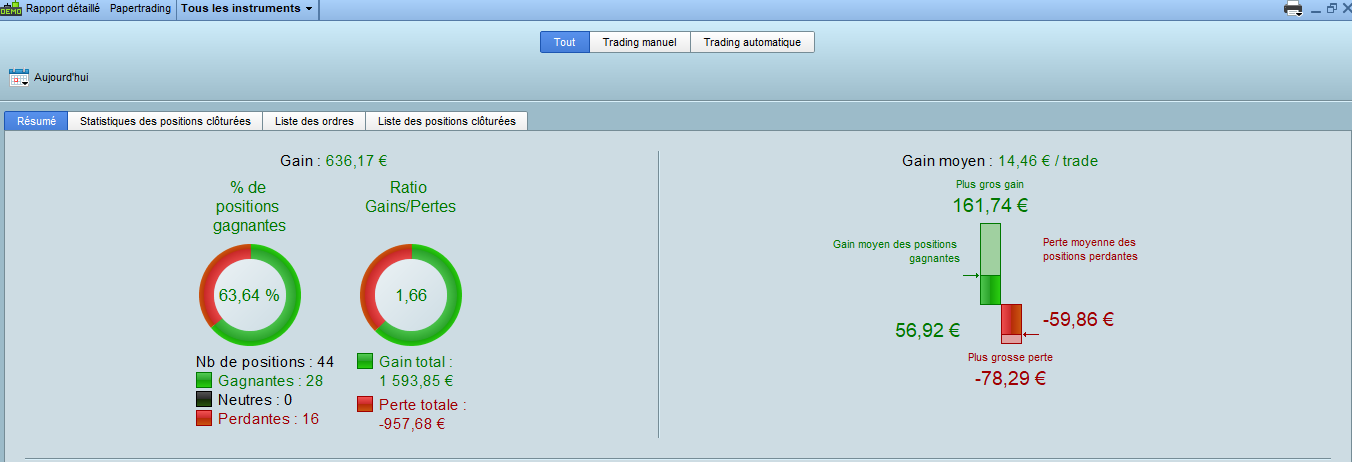This screenshot has height=462, width=1352.
Task: Click the Rapport détaillé title
Action: (x=62, y=8)
